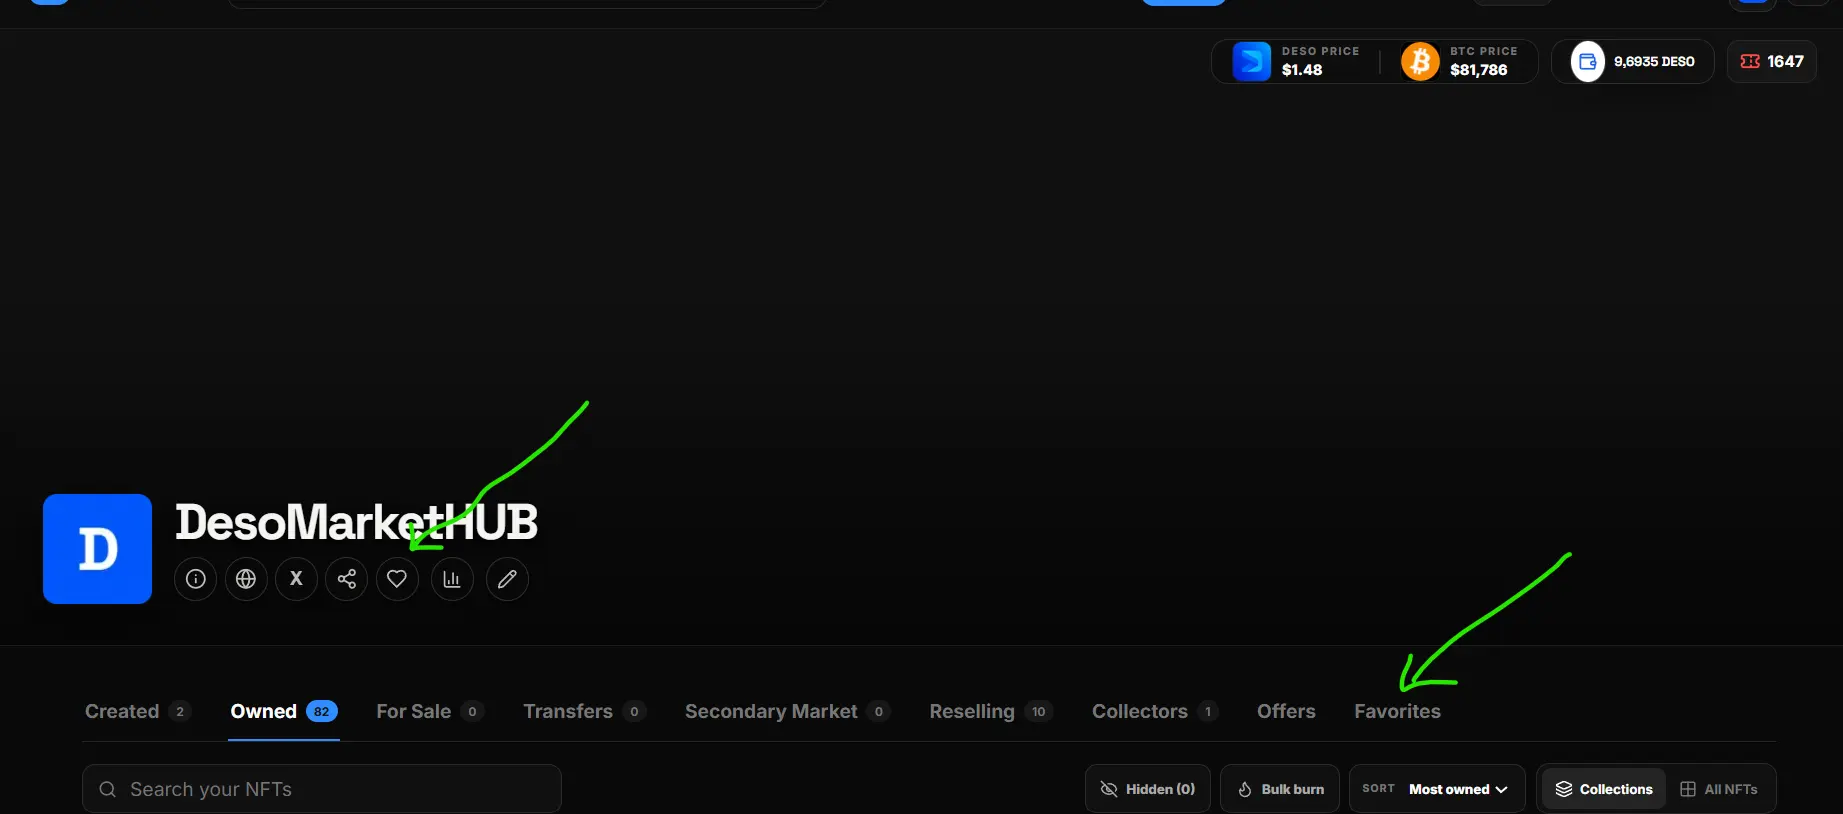
Task: Click the 9,6935 DESO balance text
Action: pos(1654,62)
